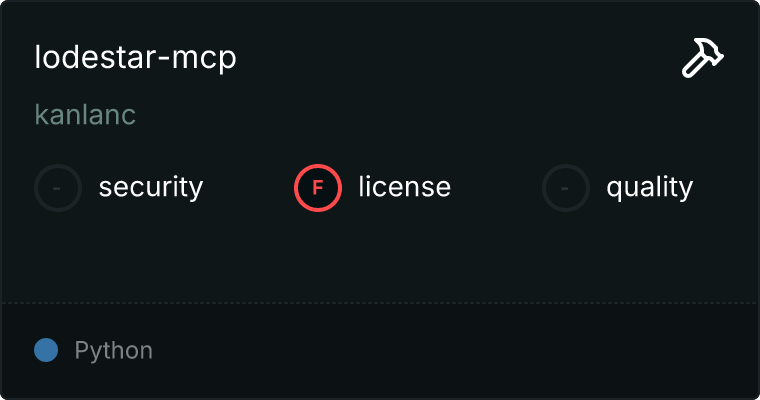Screen dimensions: 760x400
Task: Click the dash inside the security circle
Action: click(x=57, y=188)
